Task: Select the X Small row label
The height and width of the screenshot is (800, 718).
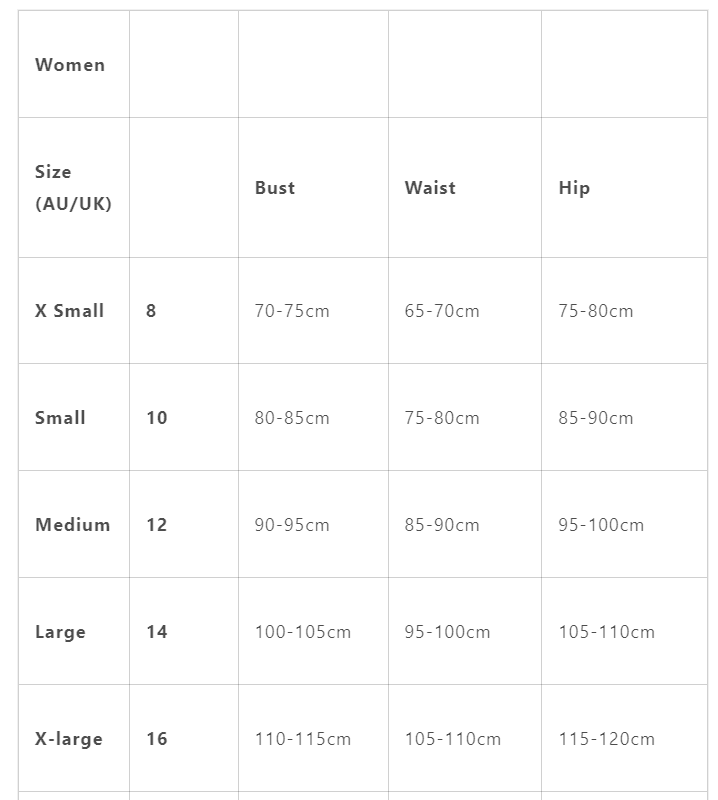Action: [x=70, y=311]
